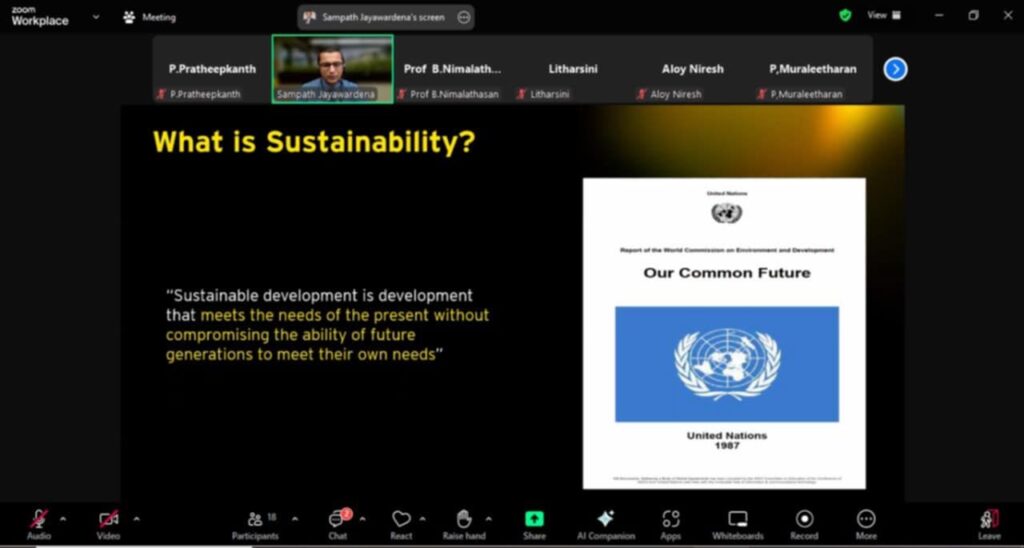1024x548 pixels.
Task: Open Whiteboards
Action: (738, 524)
